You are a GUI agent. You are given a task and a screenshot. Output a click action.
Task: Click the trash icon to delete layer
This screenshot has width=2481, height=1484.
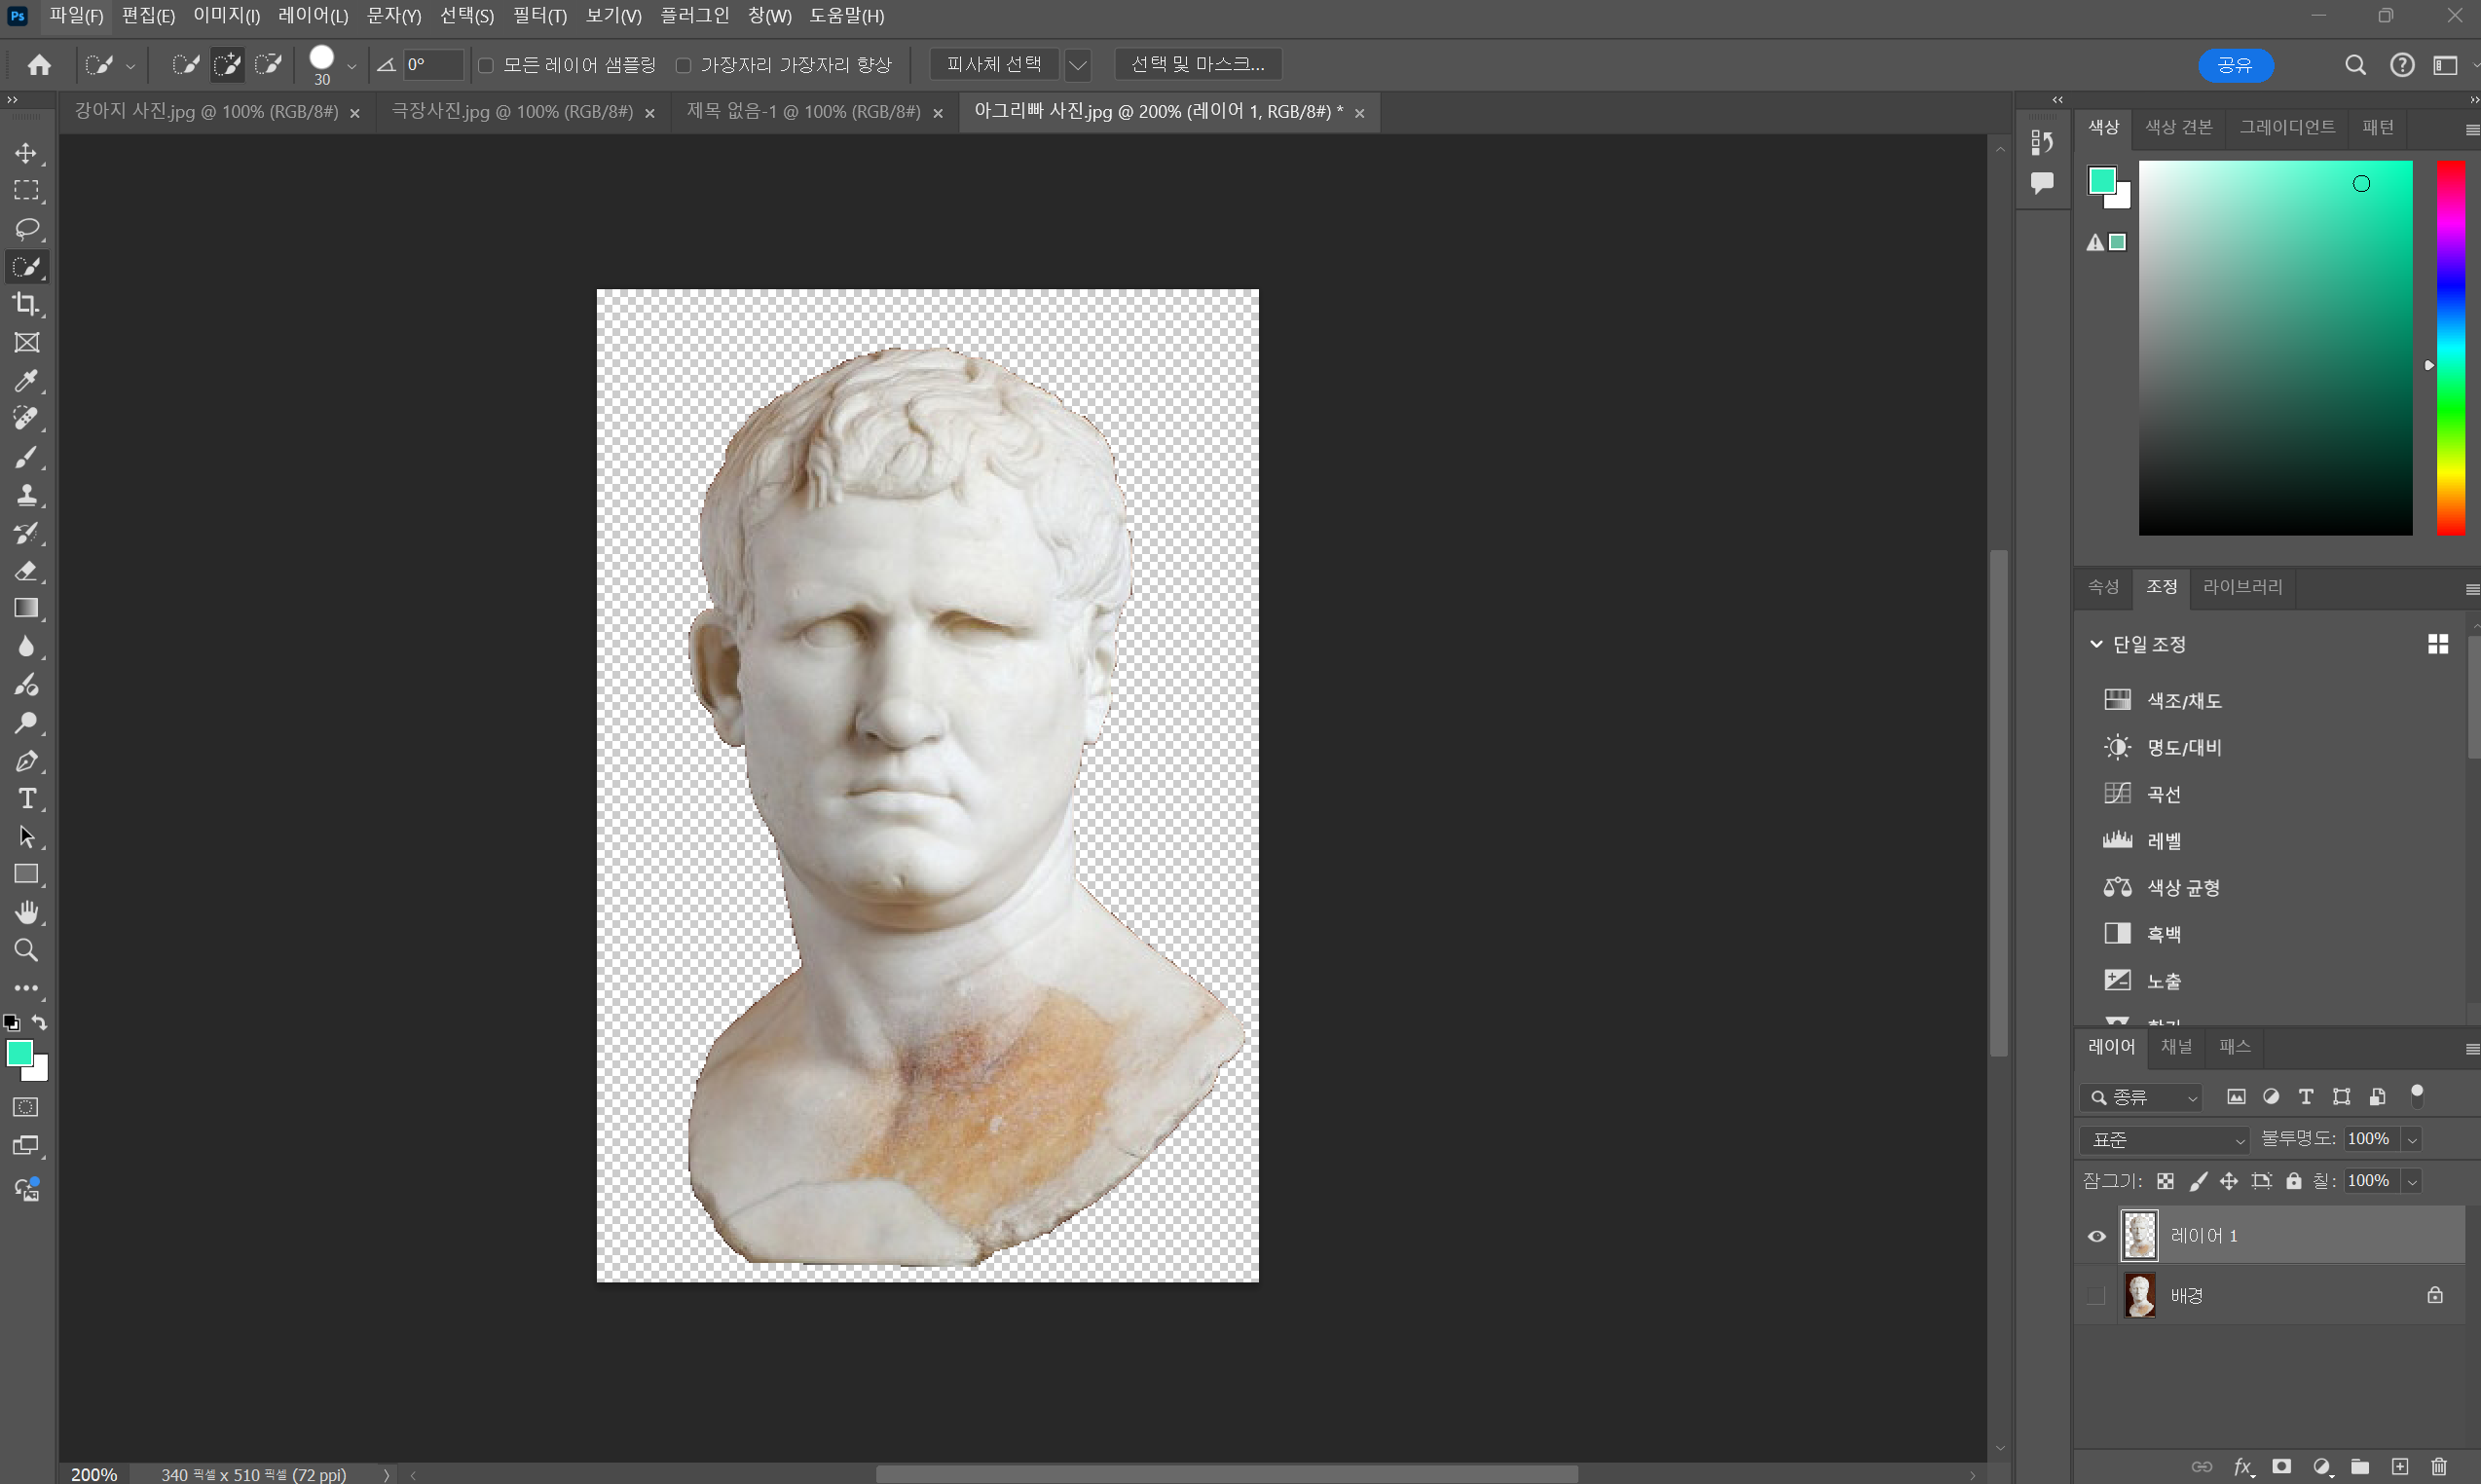2438,1466
